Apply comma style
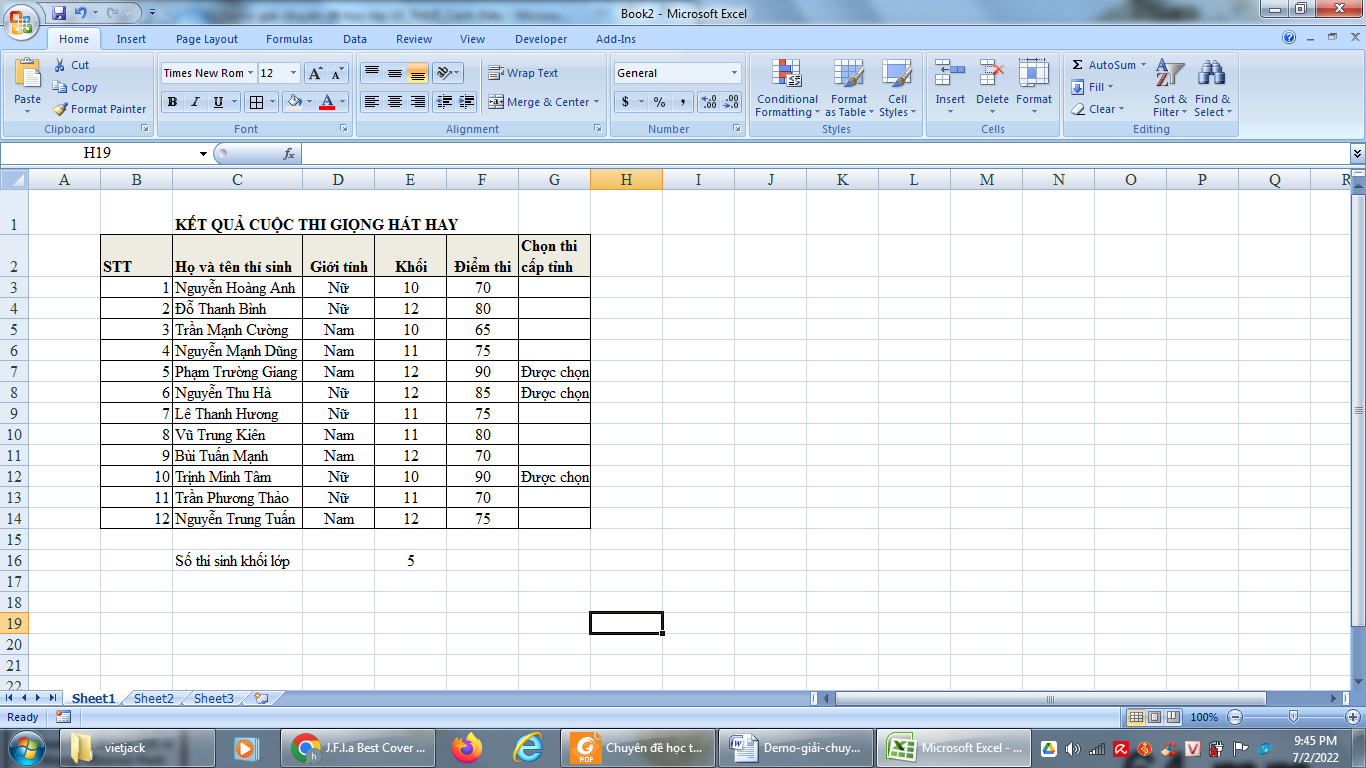 [682, 102]
